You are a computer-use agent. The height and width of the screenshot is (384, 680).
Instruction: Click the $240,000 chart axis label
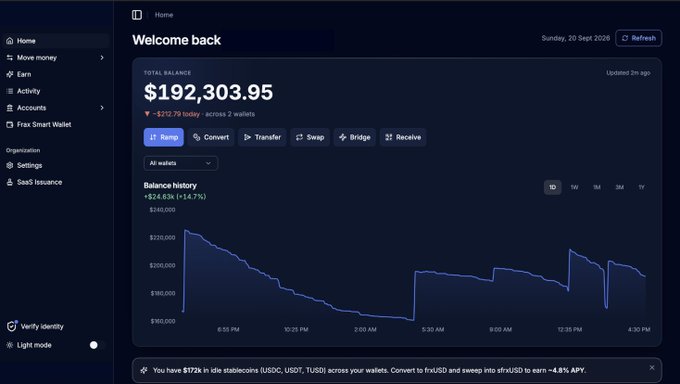click(x=162, y=210)
